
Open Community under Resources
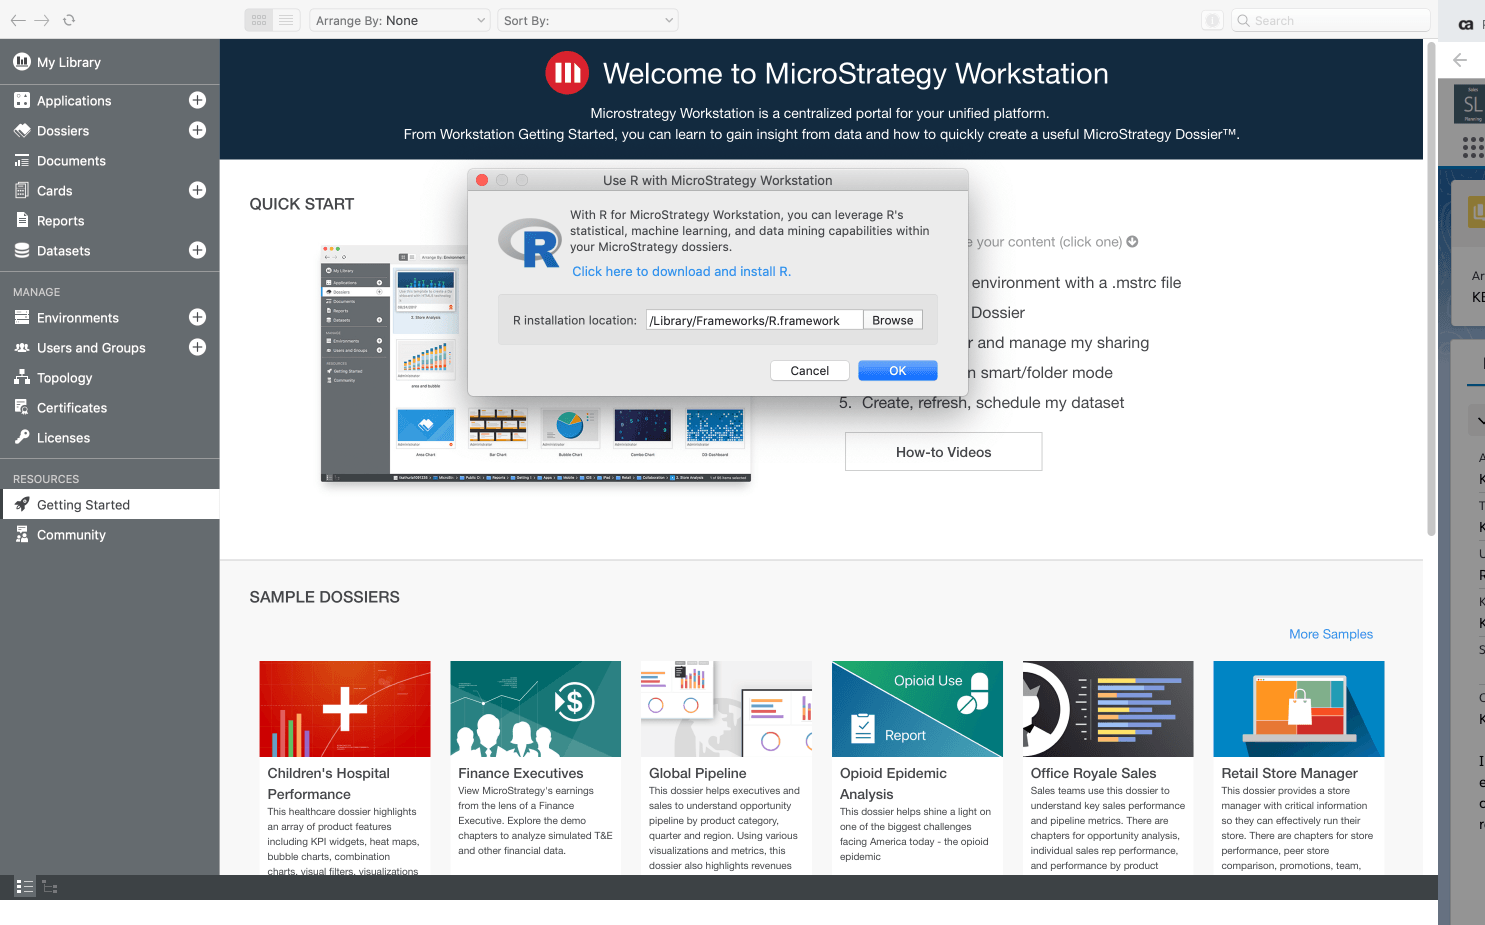click(x=110, y=535)
